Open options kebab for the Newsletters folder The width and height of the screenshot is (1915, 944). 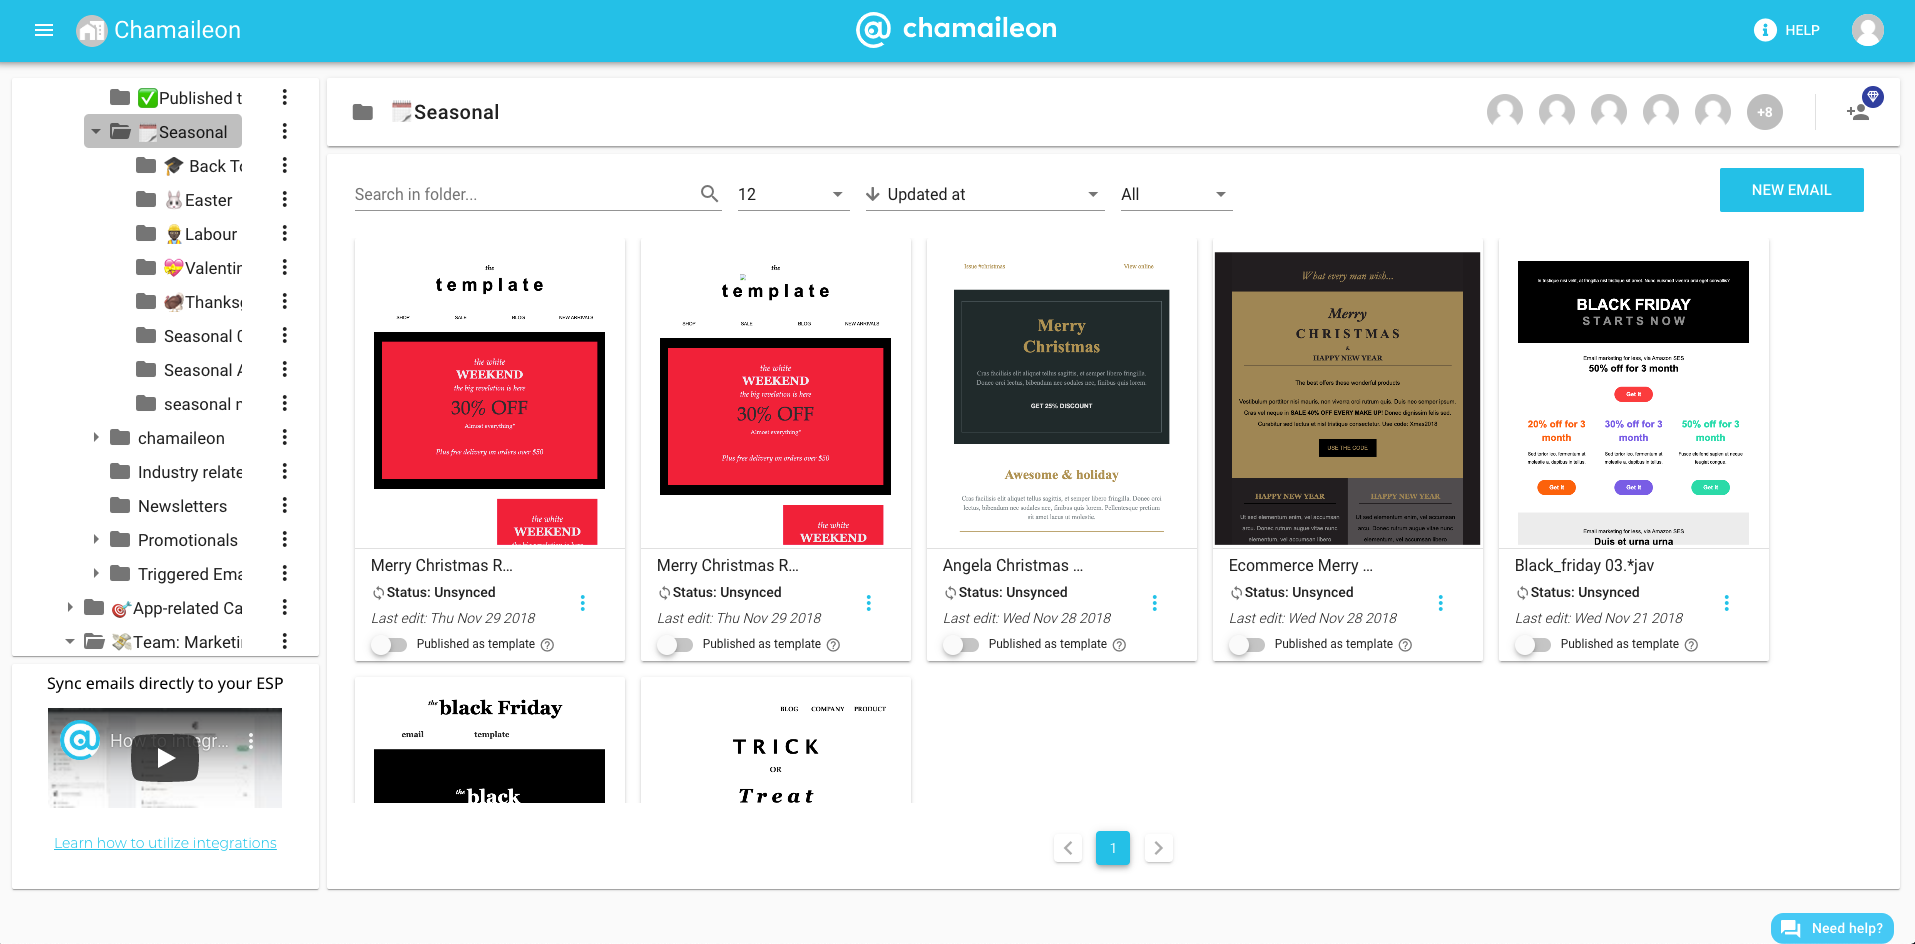point(285,506)
